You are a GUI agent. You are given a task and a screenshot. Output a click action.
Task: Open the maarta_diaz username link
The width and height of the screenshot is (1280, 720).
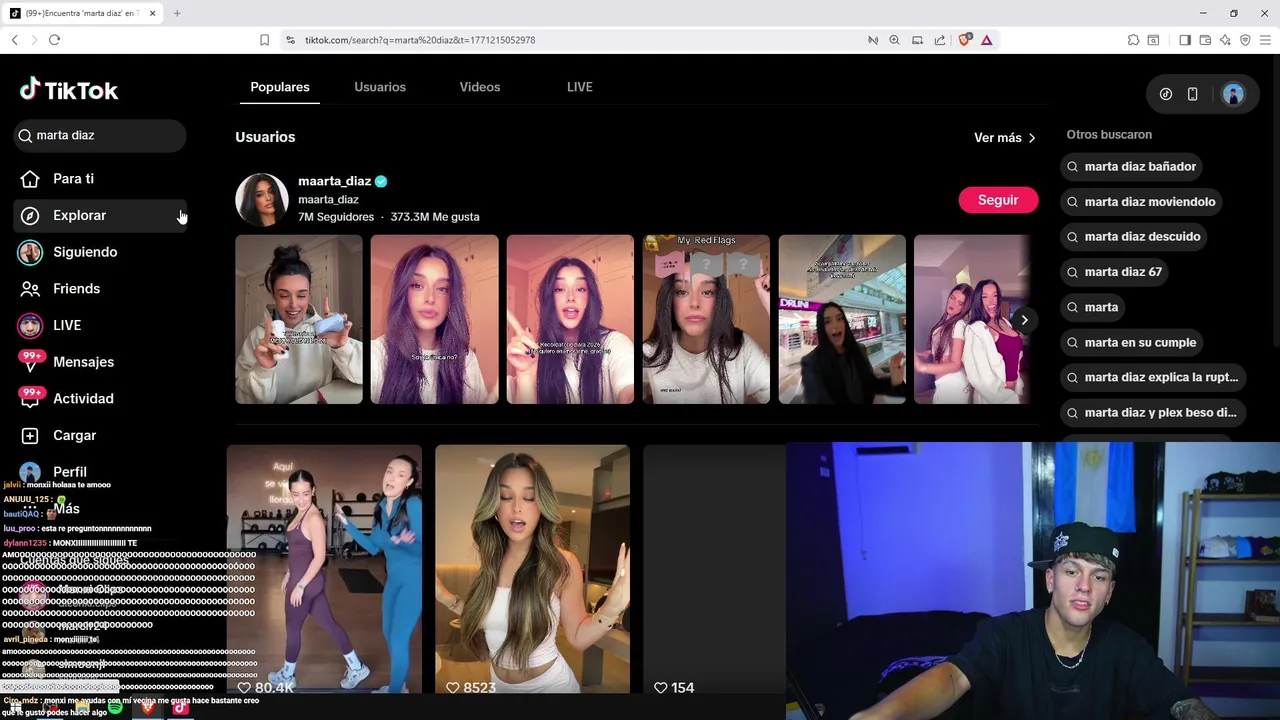(334, 181)
